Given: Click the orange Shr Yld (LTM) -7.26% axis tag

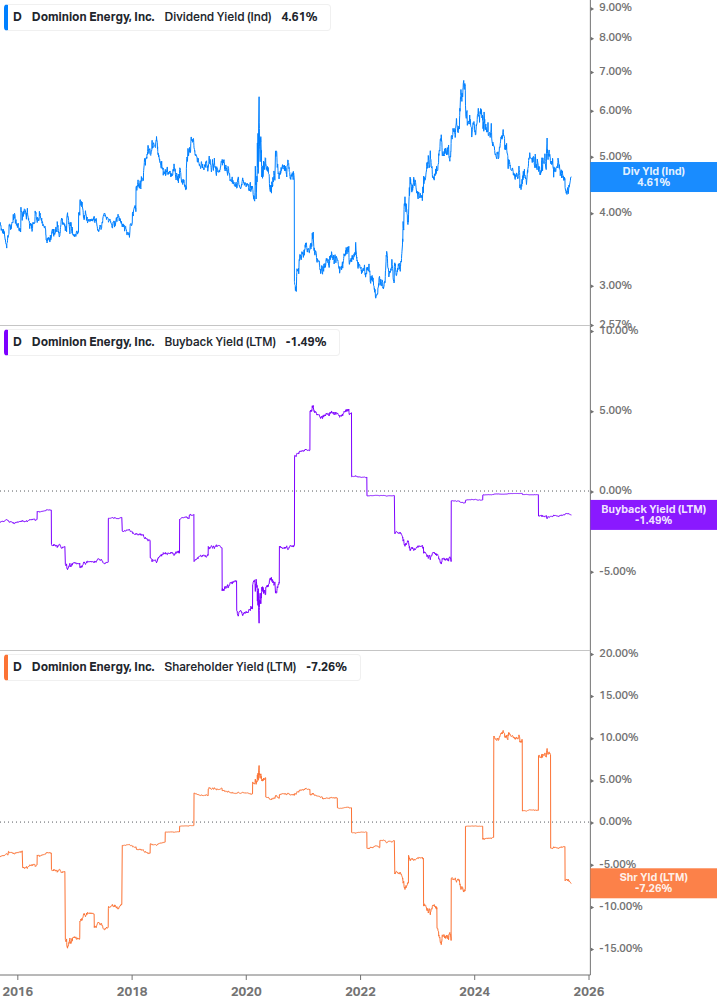Looking at the screenshot, I should [654, 883].
